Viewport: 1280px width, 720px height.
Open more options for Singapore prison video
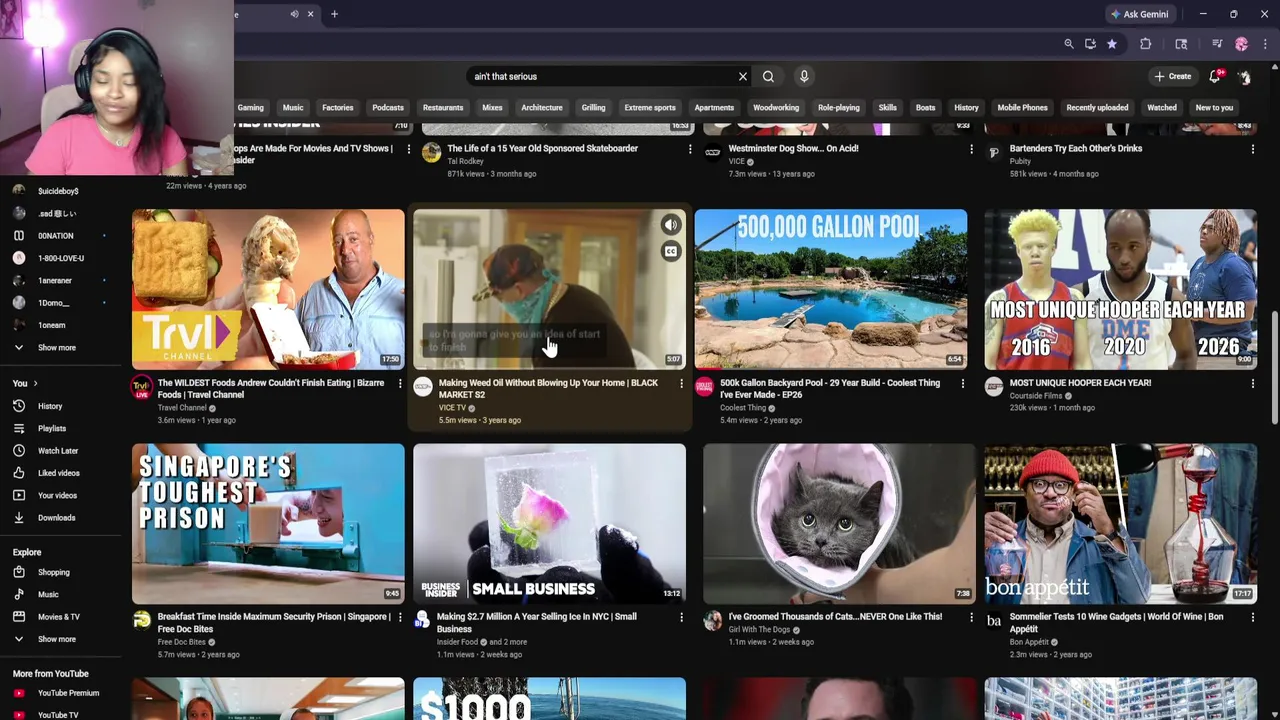[x=400, y=617]
